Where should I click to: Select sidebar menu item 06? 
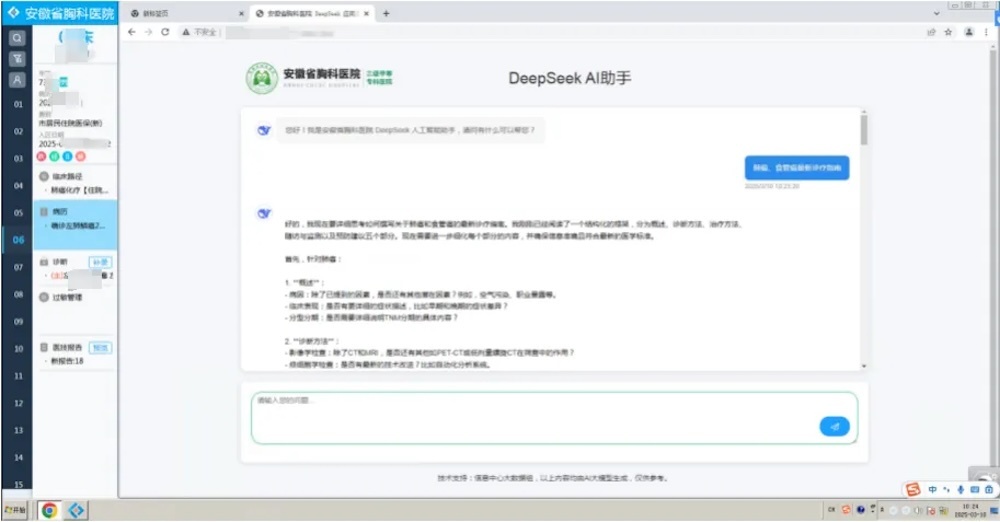pos(18,240)
